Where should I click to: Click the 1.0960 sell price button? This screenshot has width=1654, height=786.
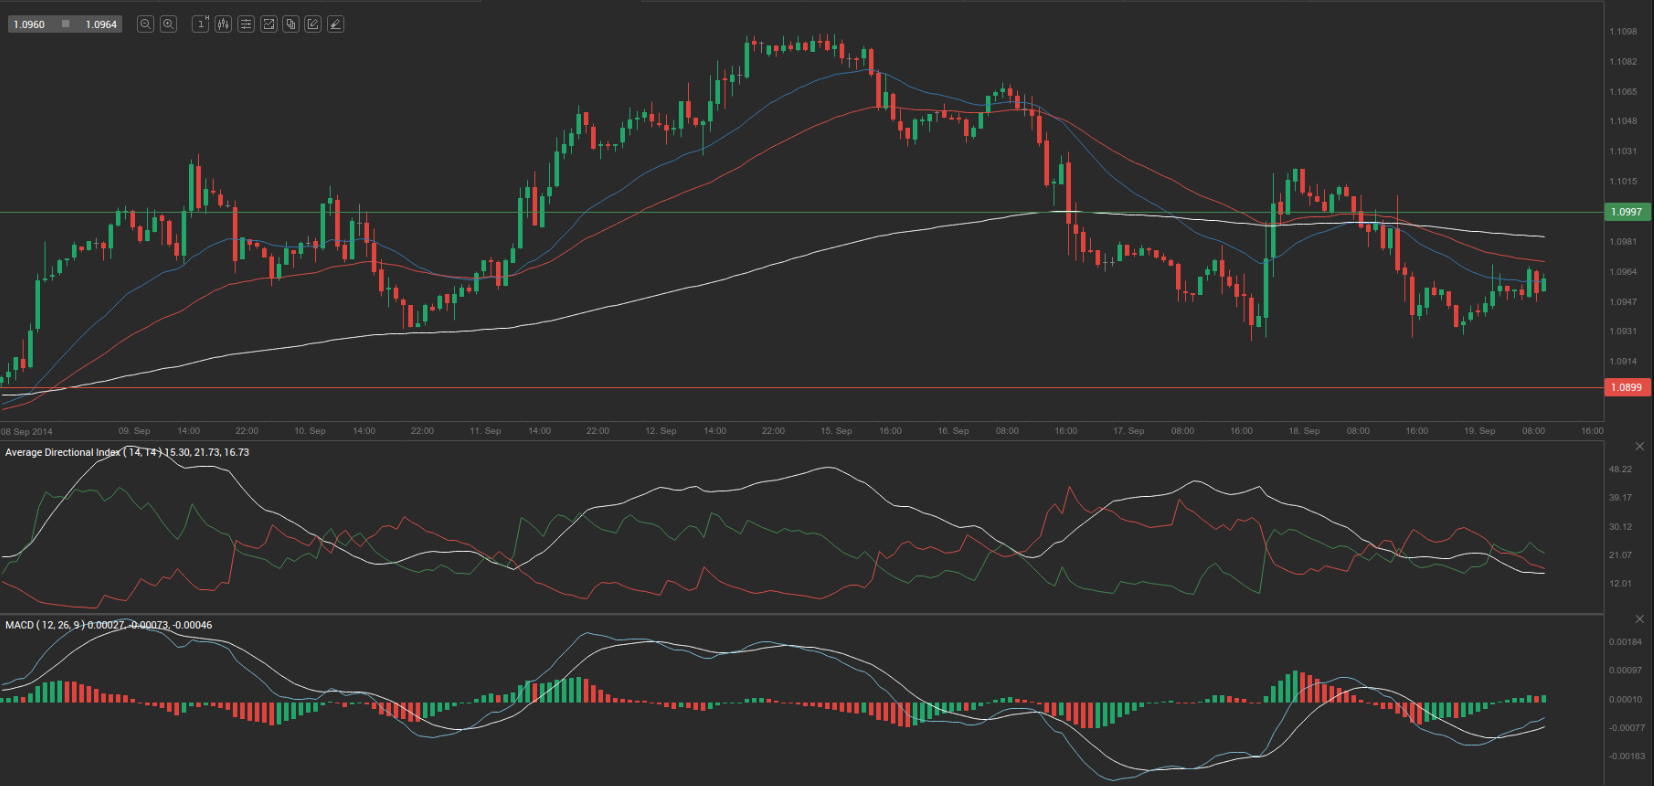(29, 24)
